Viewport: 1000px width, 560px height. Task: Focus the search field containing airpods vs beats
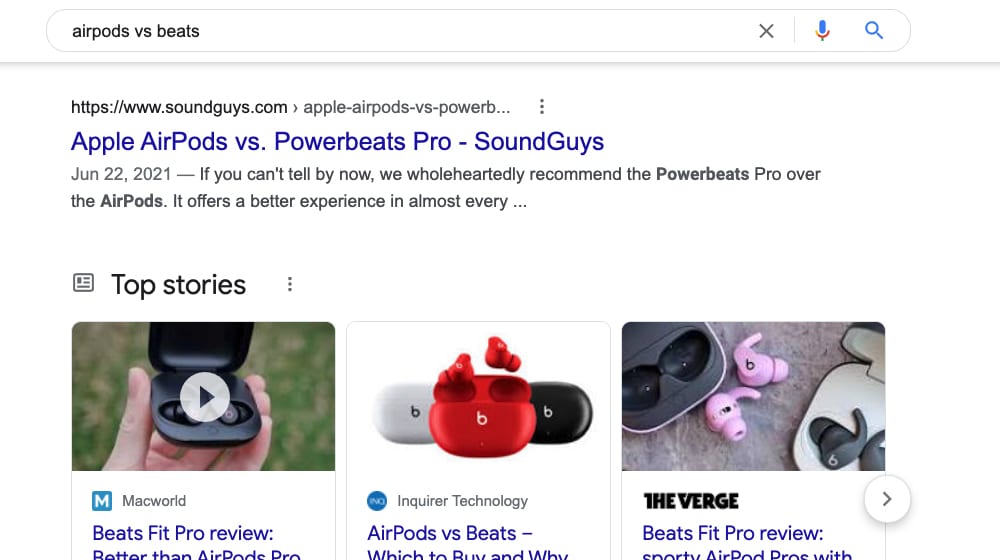tap(400, 31)
